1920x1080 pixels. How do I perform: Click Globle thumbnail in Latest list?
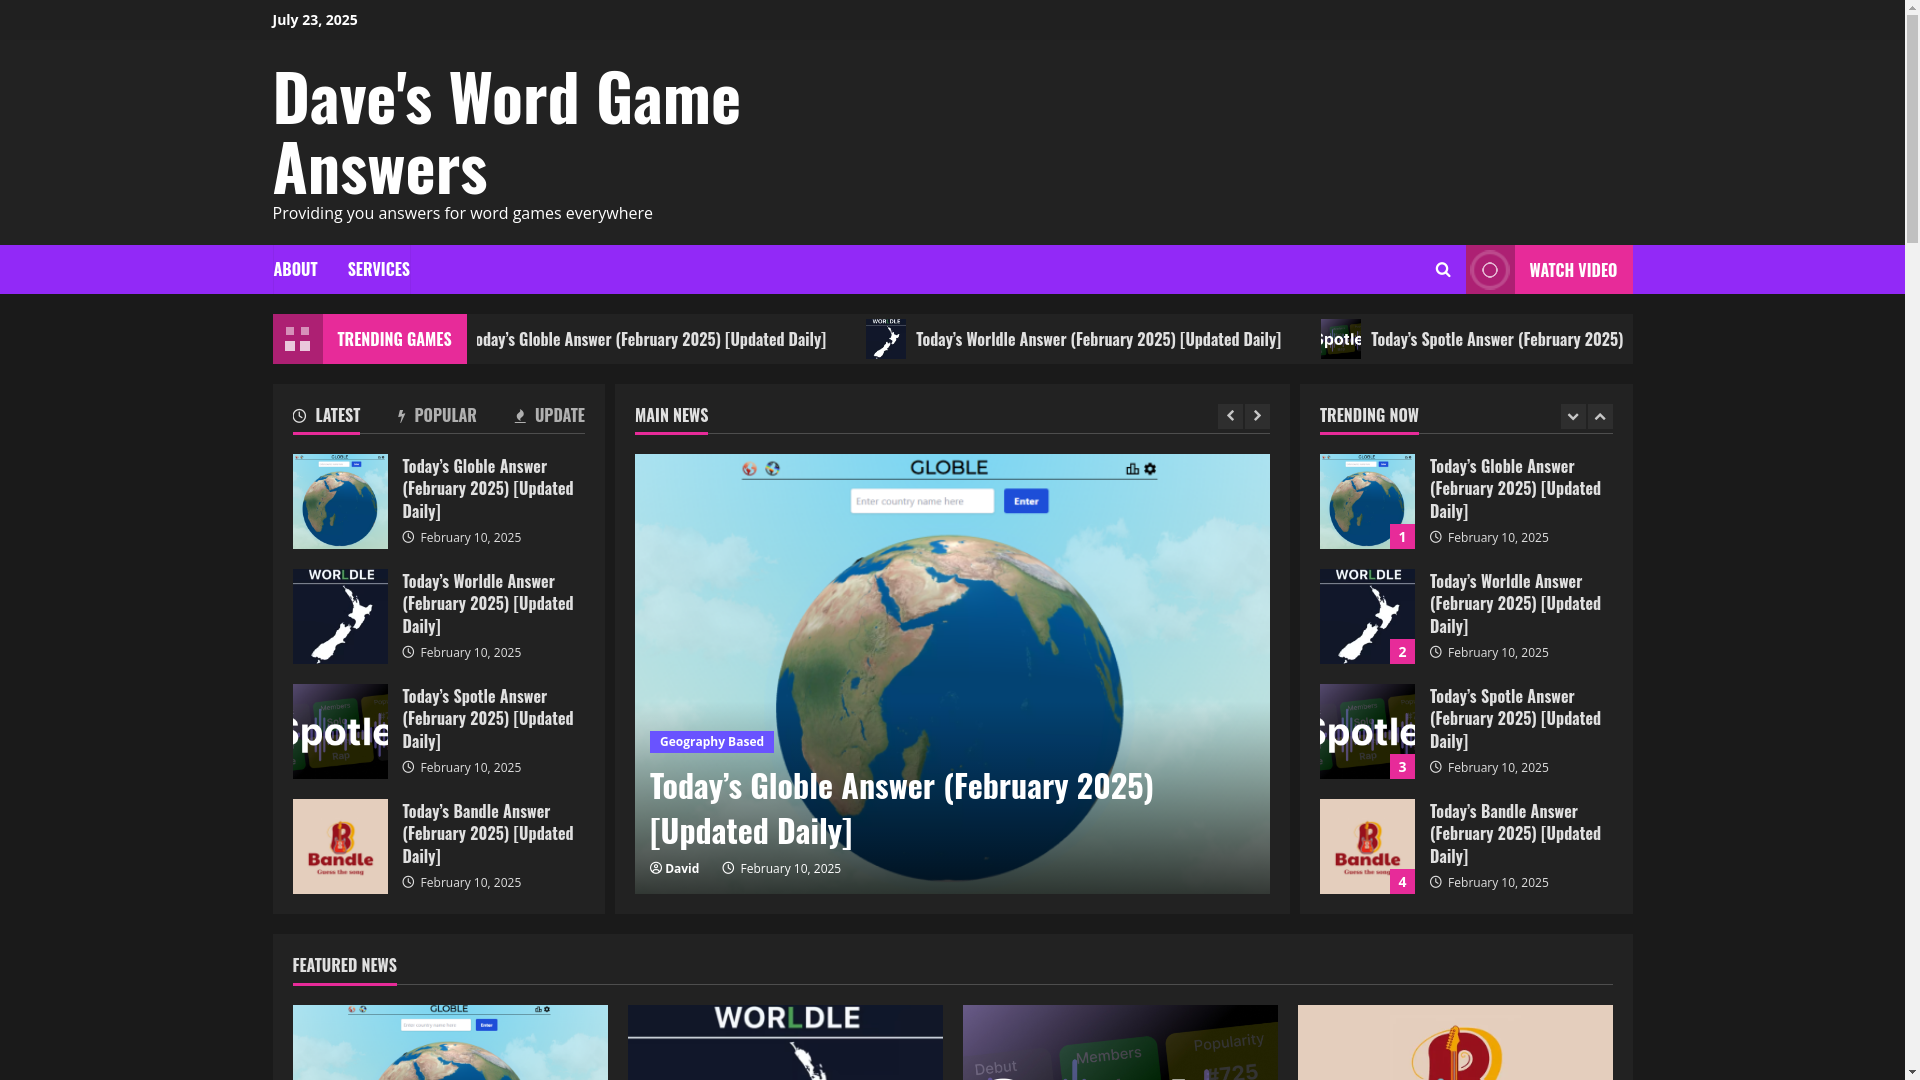[340, 502]
